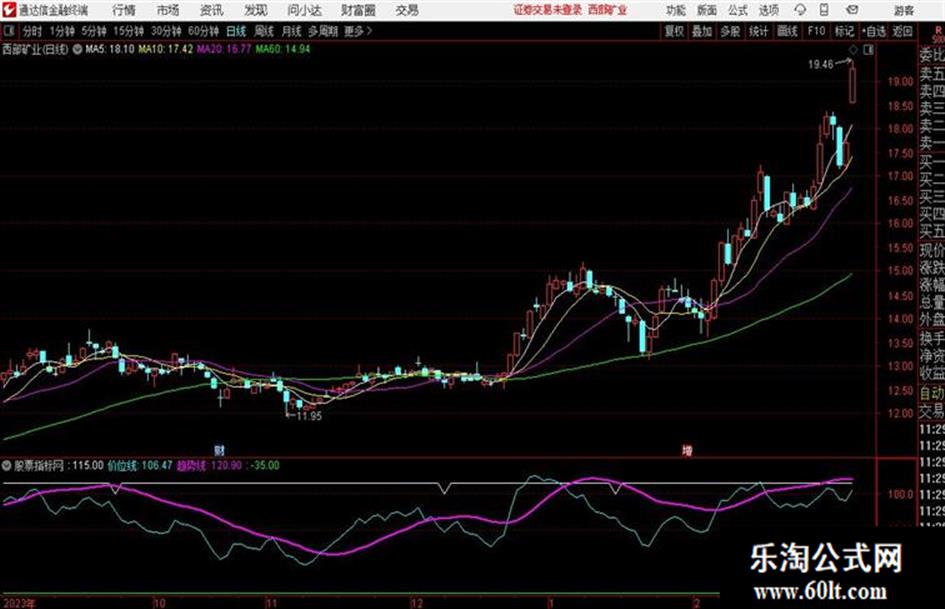
Task: Open the 版面 menu
Action: tap(707, 10)
